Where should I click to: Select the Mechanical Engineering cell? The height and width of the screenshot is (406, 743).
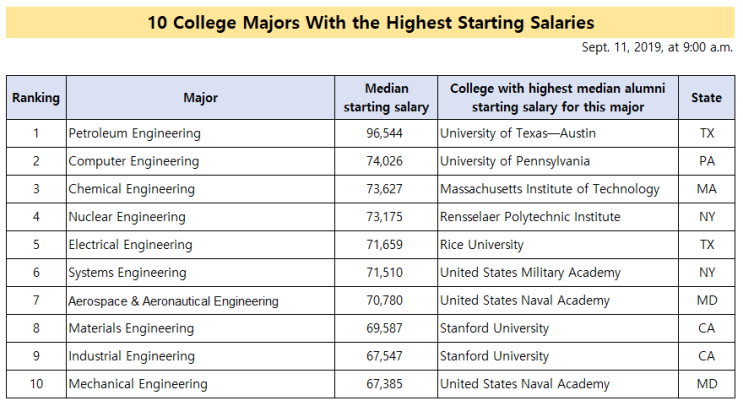pyautogui.click(x=200, y=384)
